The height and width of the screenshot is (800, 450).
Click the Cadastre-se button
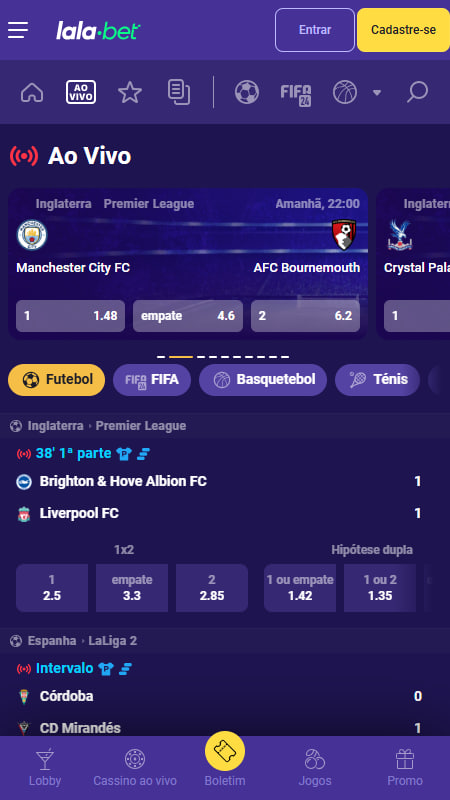[x=403, y=30]
